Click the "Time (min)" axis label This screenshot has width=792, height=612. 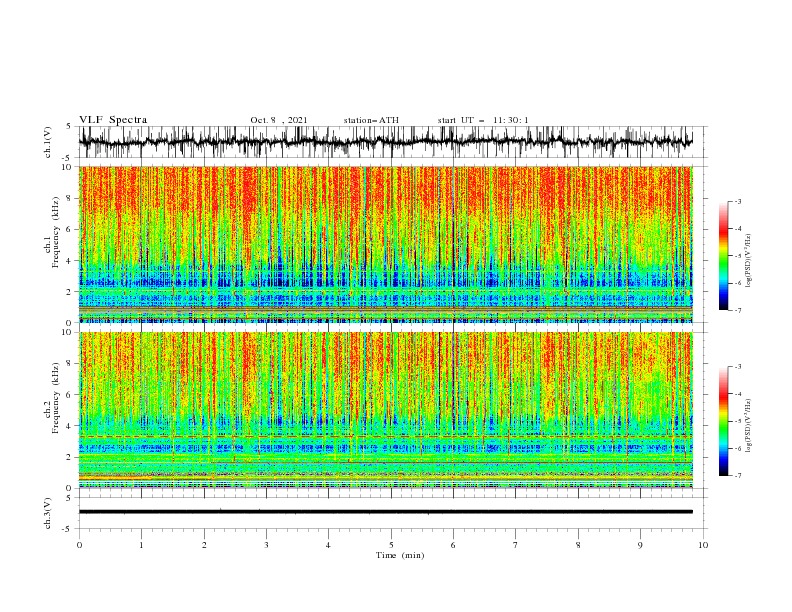[400, 555]
